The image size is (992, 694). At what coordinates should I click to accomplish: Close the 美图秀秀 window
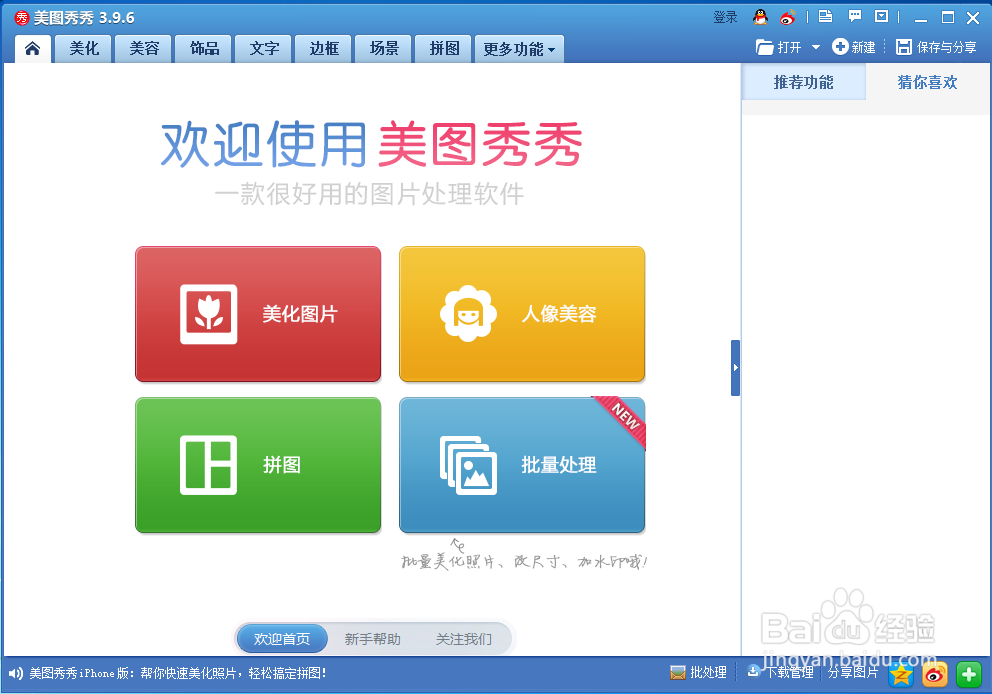click(974, 18)
